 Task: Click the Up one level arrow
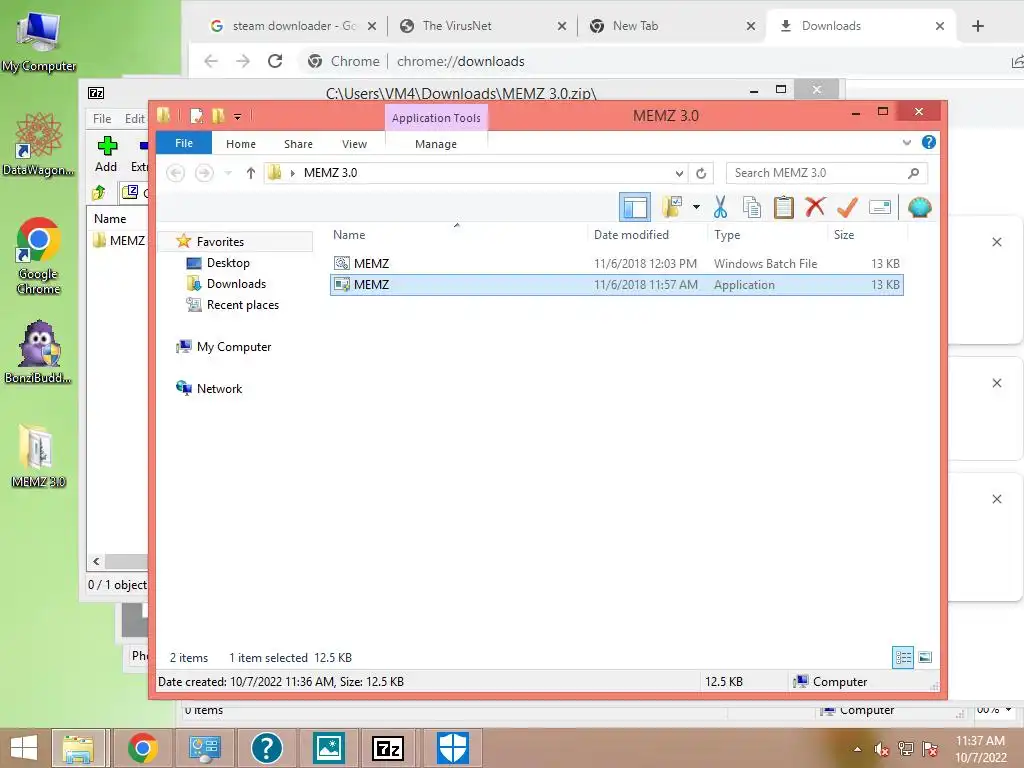click(250, 173)
